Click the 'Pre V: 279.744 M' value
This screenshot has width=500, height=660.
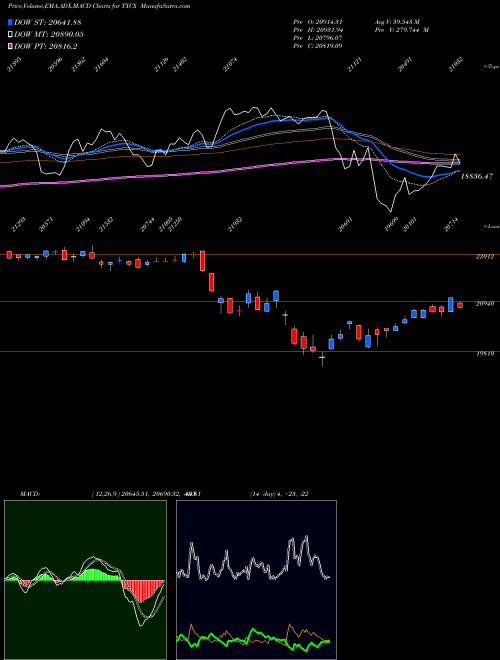pos(402,30)
